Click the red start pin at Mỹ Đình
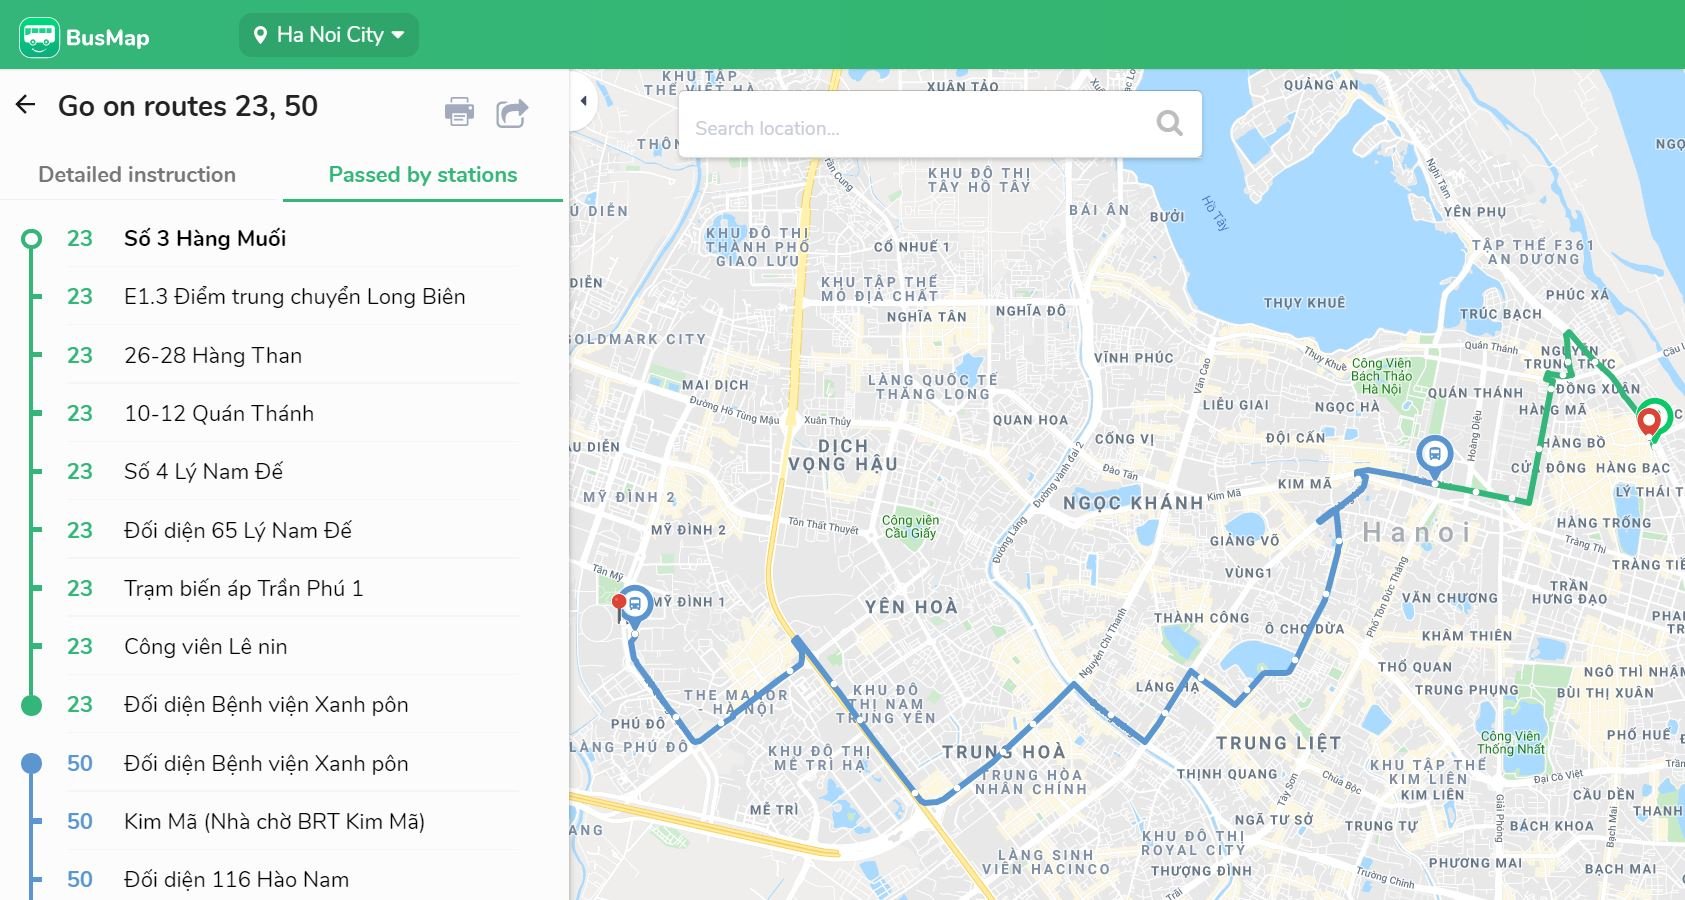 pyautogui.click(x=619, y=603)
